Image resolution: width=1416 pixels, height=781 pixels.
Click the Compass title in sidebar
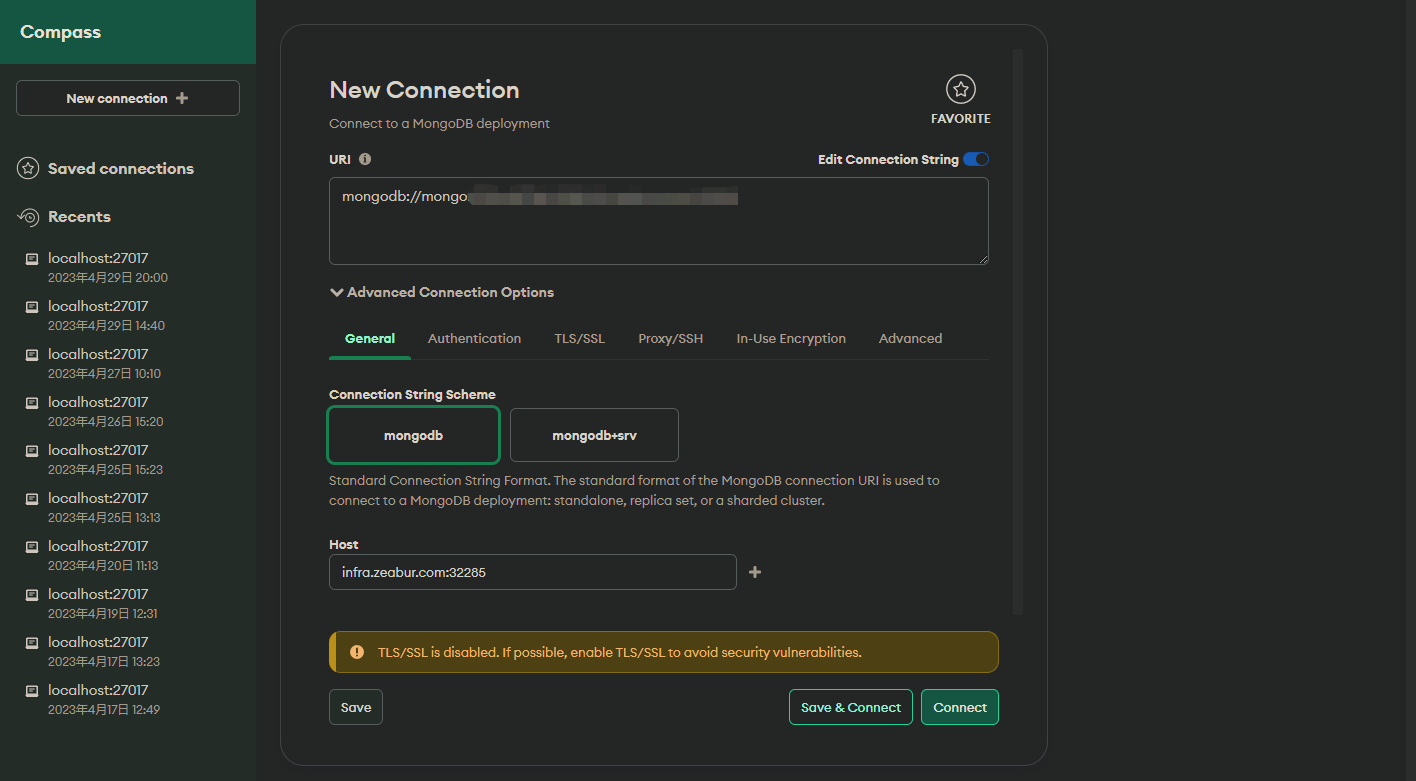coord(60,32)
